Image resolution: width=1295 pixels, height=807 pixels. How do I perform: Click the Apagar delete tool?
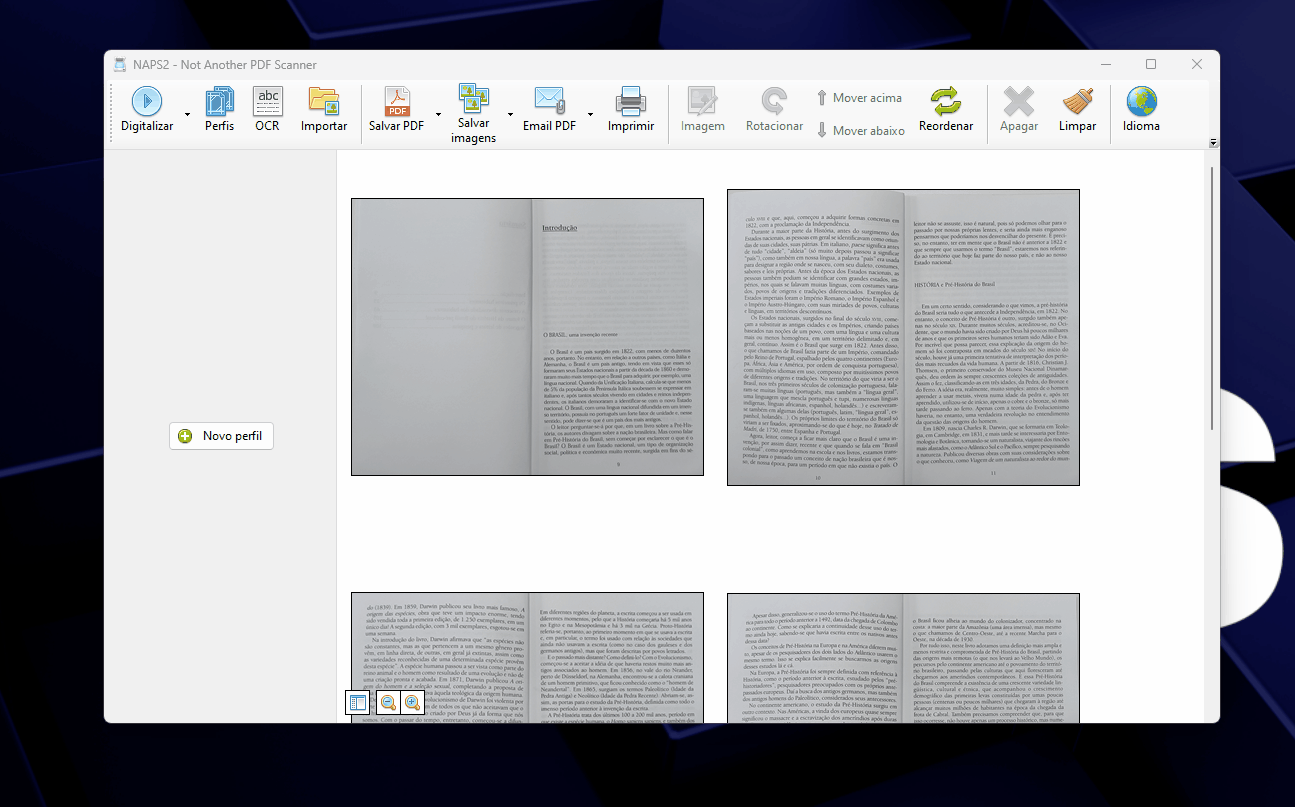click(x=1019, y=110)
